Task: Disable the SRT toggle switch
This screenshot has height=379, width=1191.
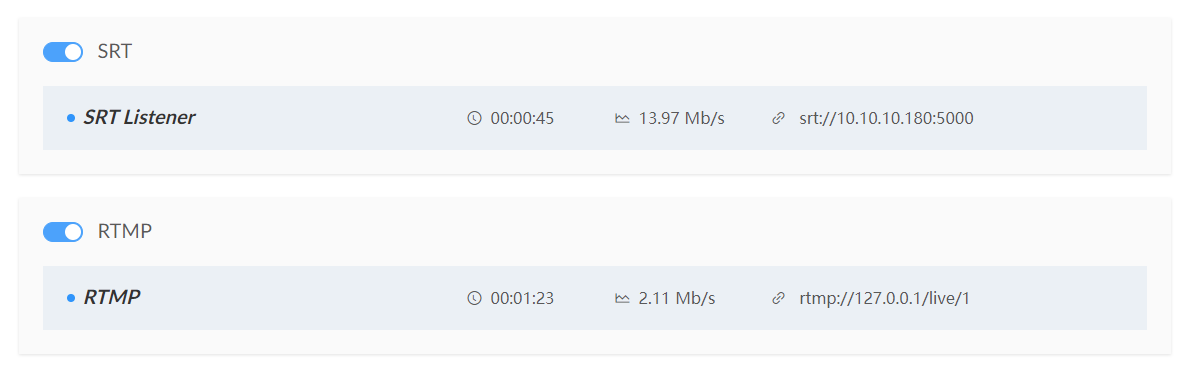Action: (x=62, y=52)
